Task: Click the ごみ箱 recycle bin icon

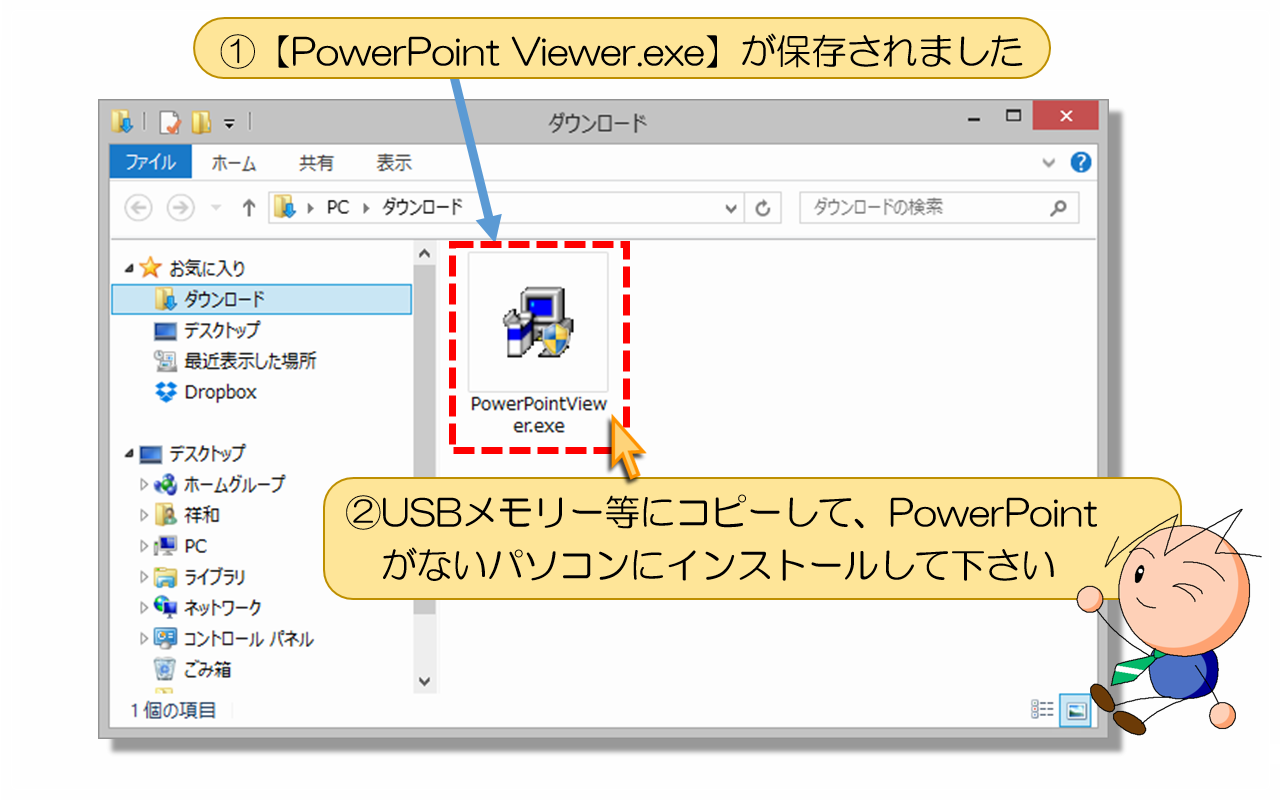Action: tap(165, 670)
